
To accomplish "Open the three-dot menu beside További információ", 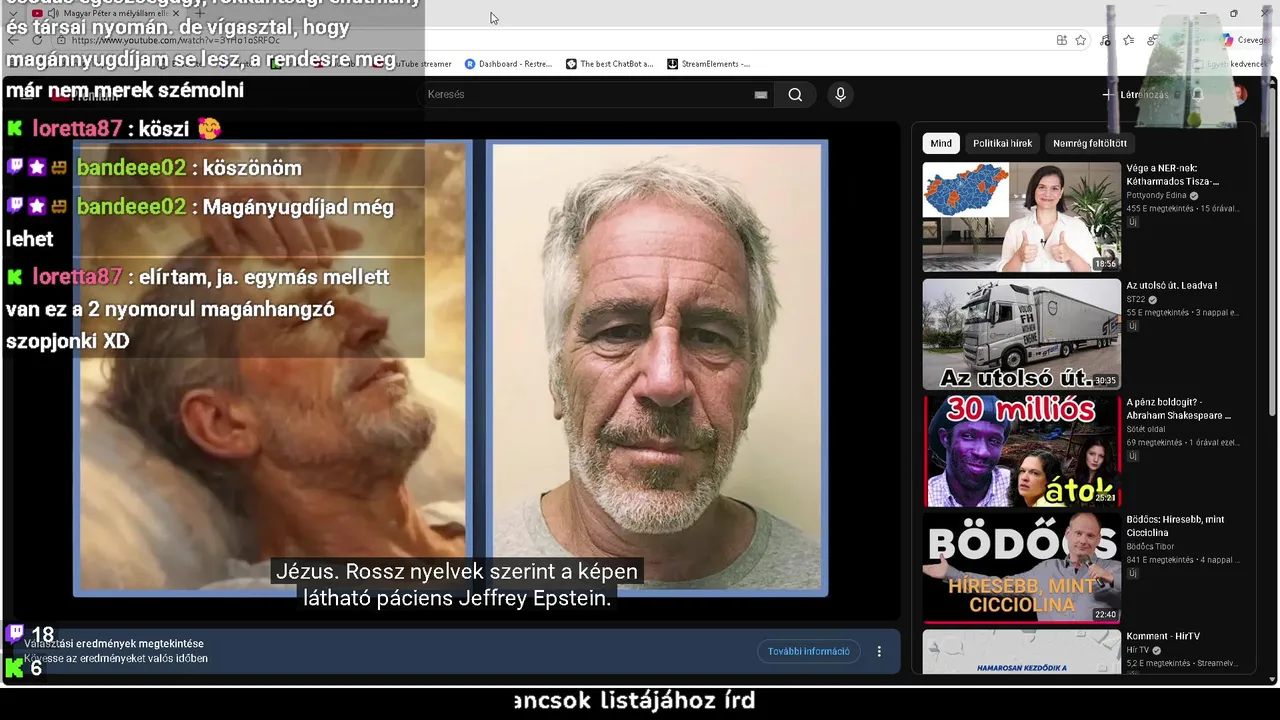I will click(x=879, y=651).
